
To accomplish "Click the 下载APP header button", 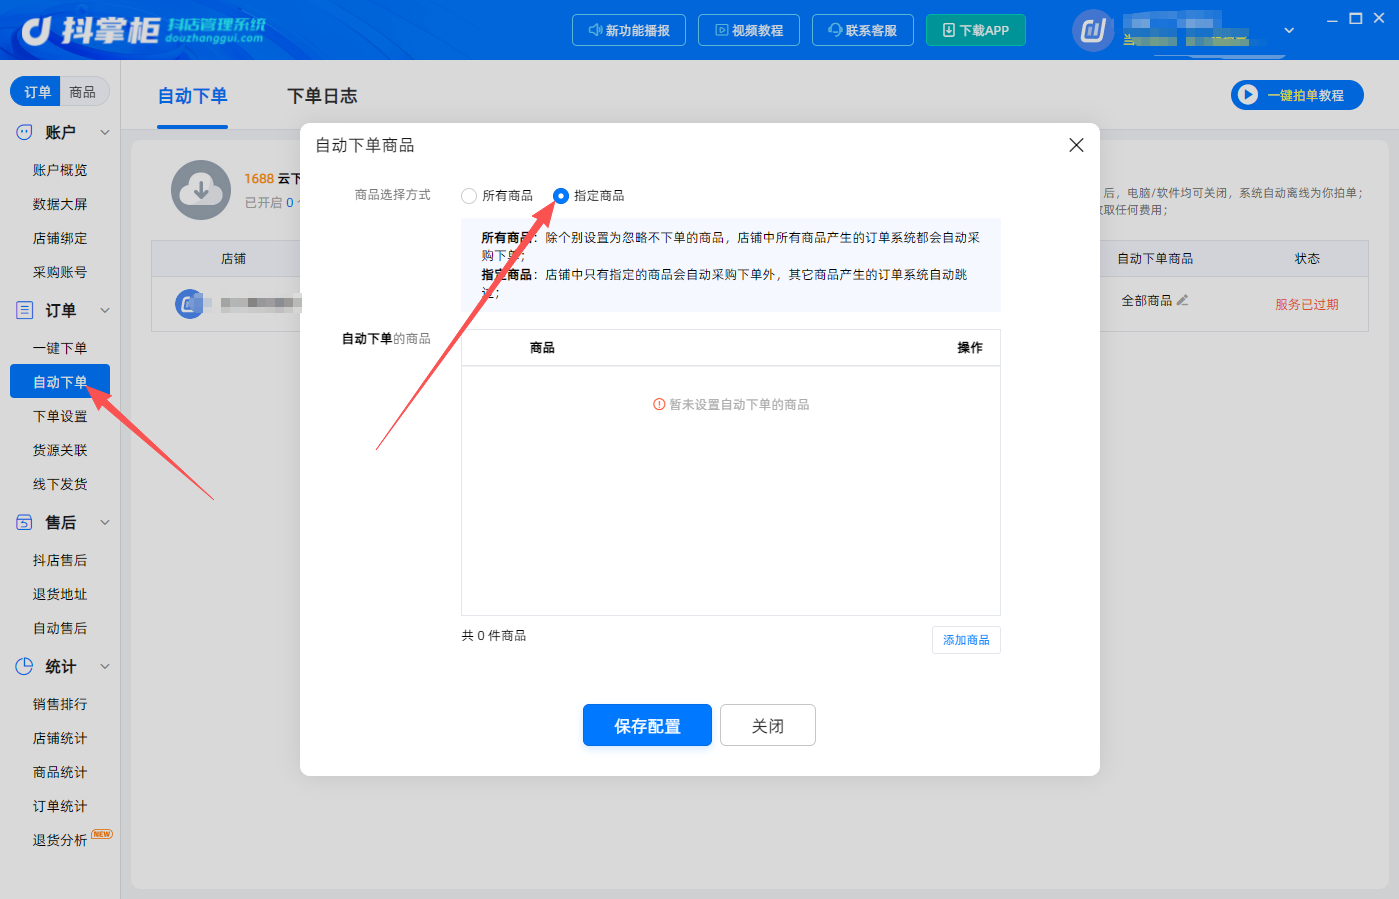I will (x=976, y=30).
